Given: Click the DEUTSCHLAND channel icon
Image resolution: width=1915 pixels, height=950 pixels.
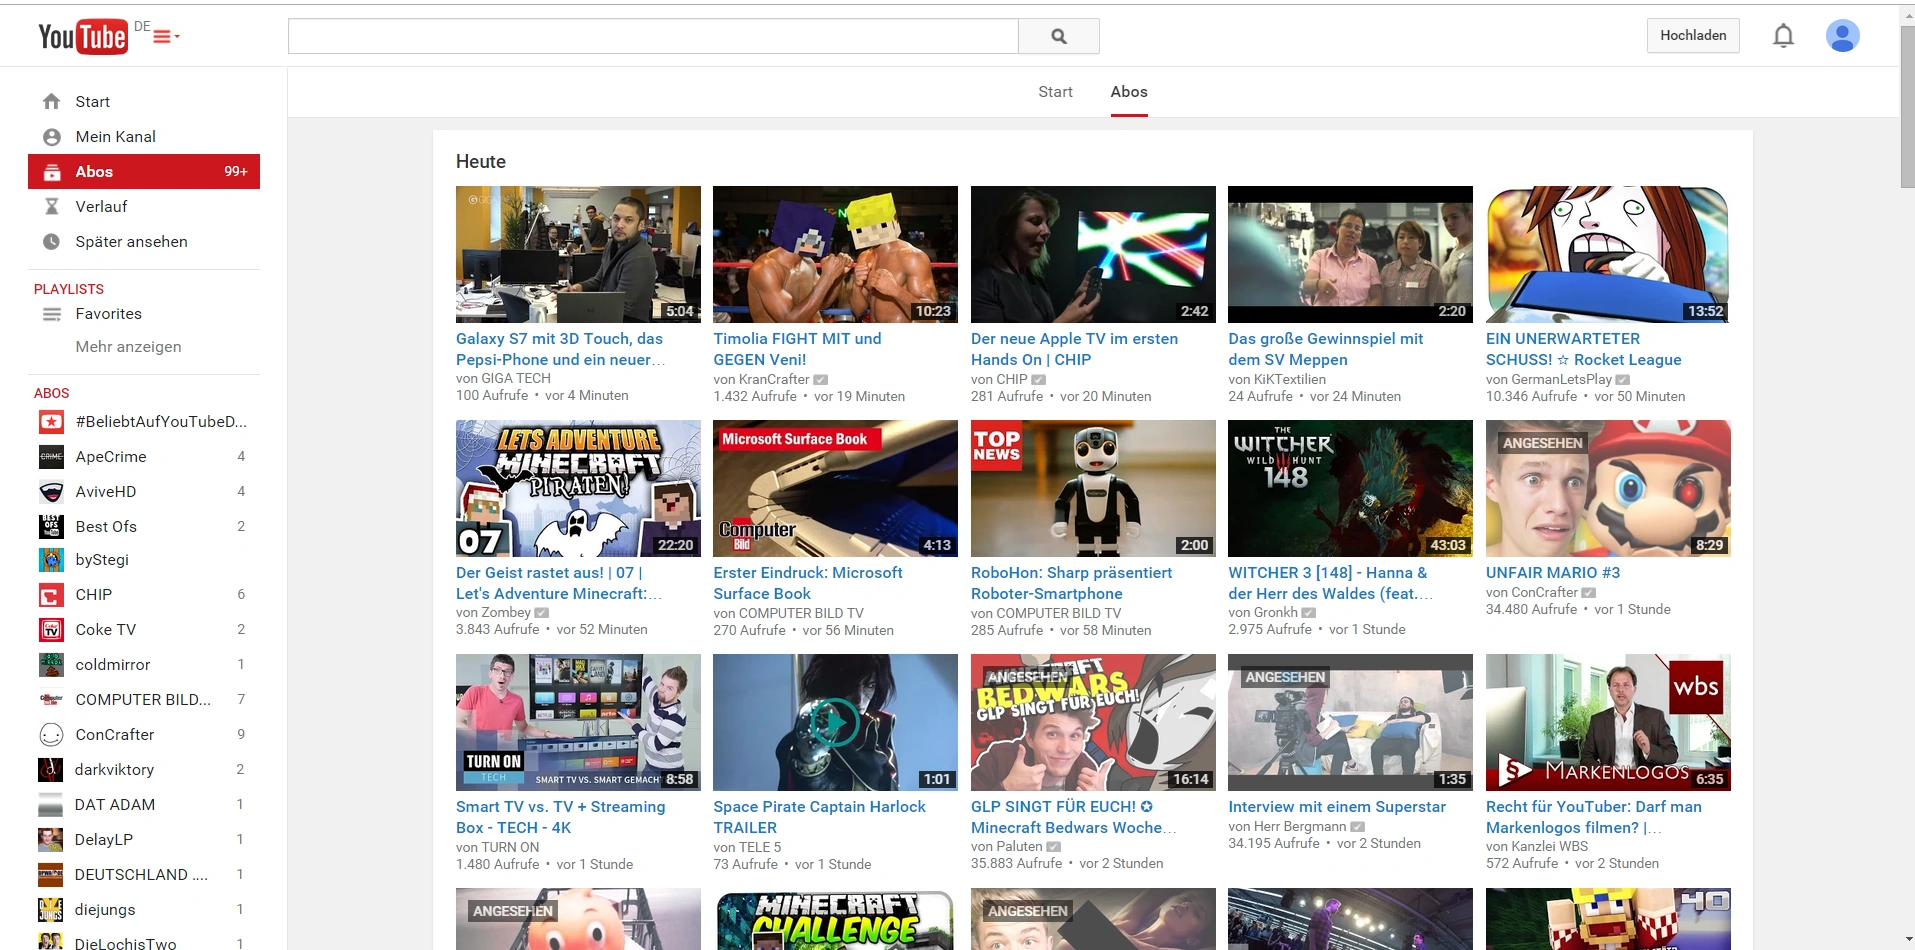Looking at the screenshot, I should coord(51,875).
